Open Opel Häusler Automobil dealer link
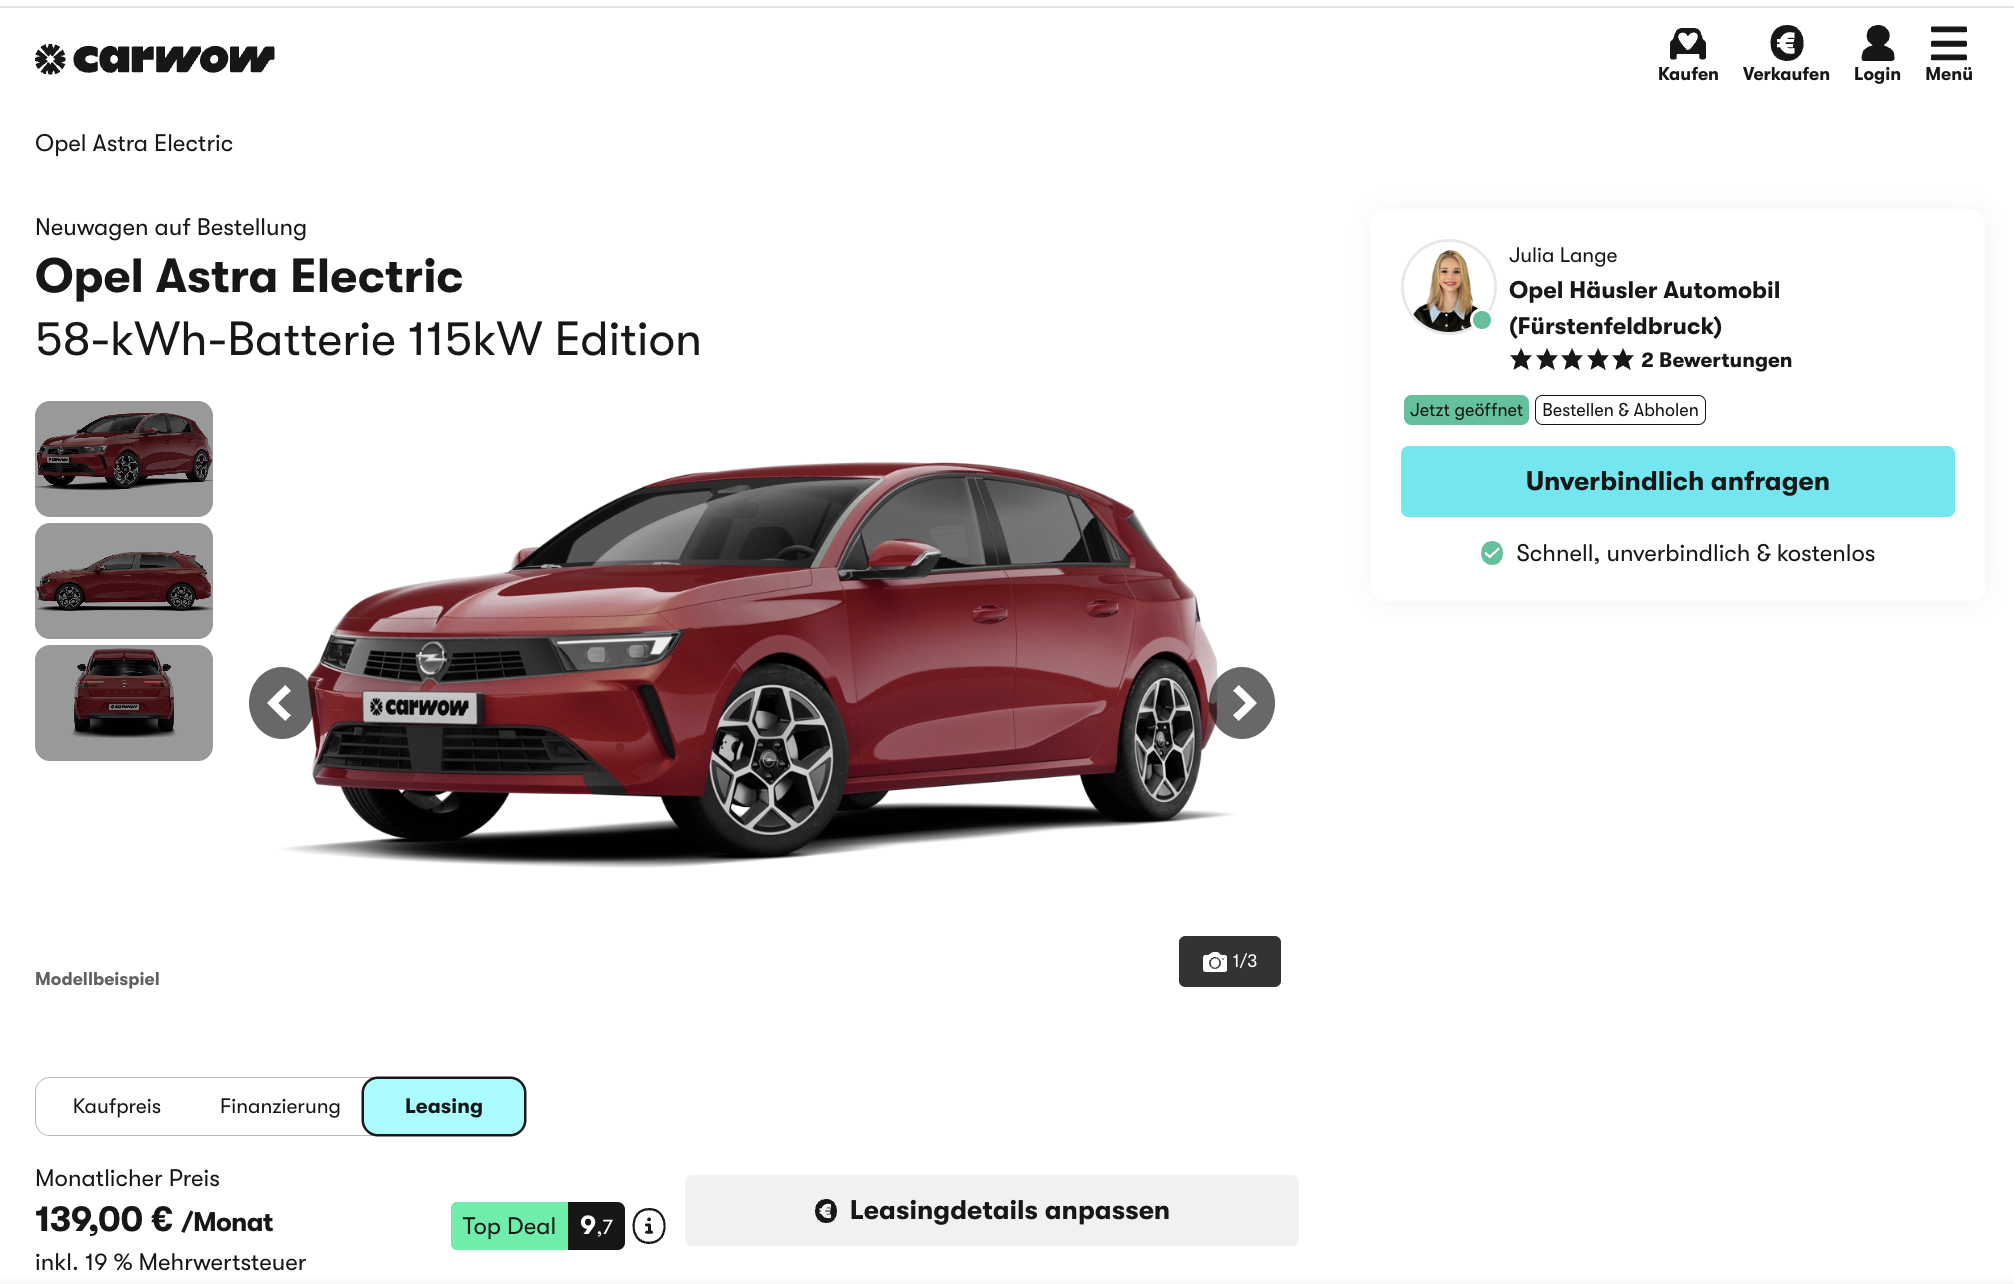 point(1644,308)
